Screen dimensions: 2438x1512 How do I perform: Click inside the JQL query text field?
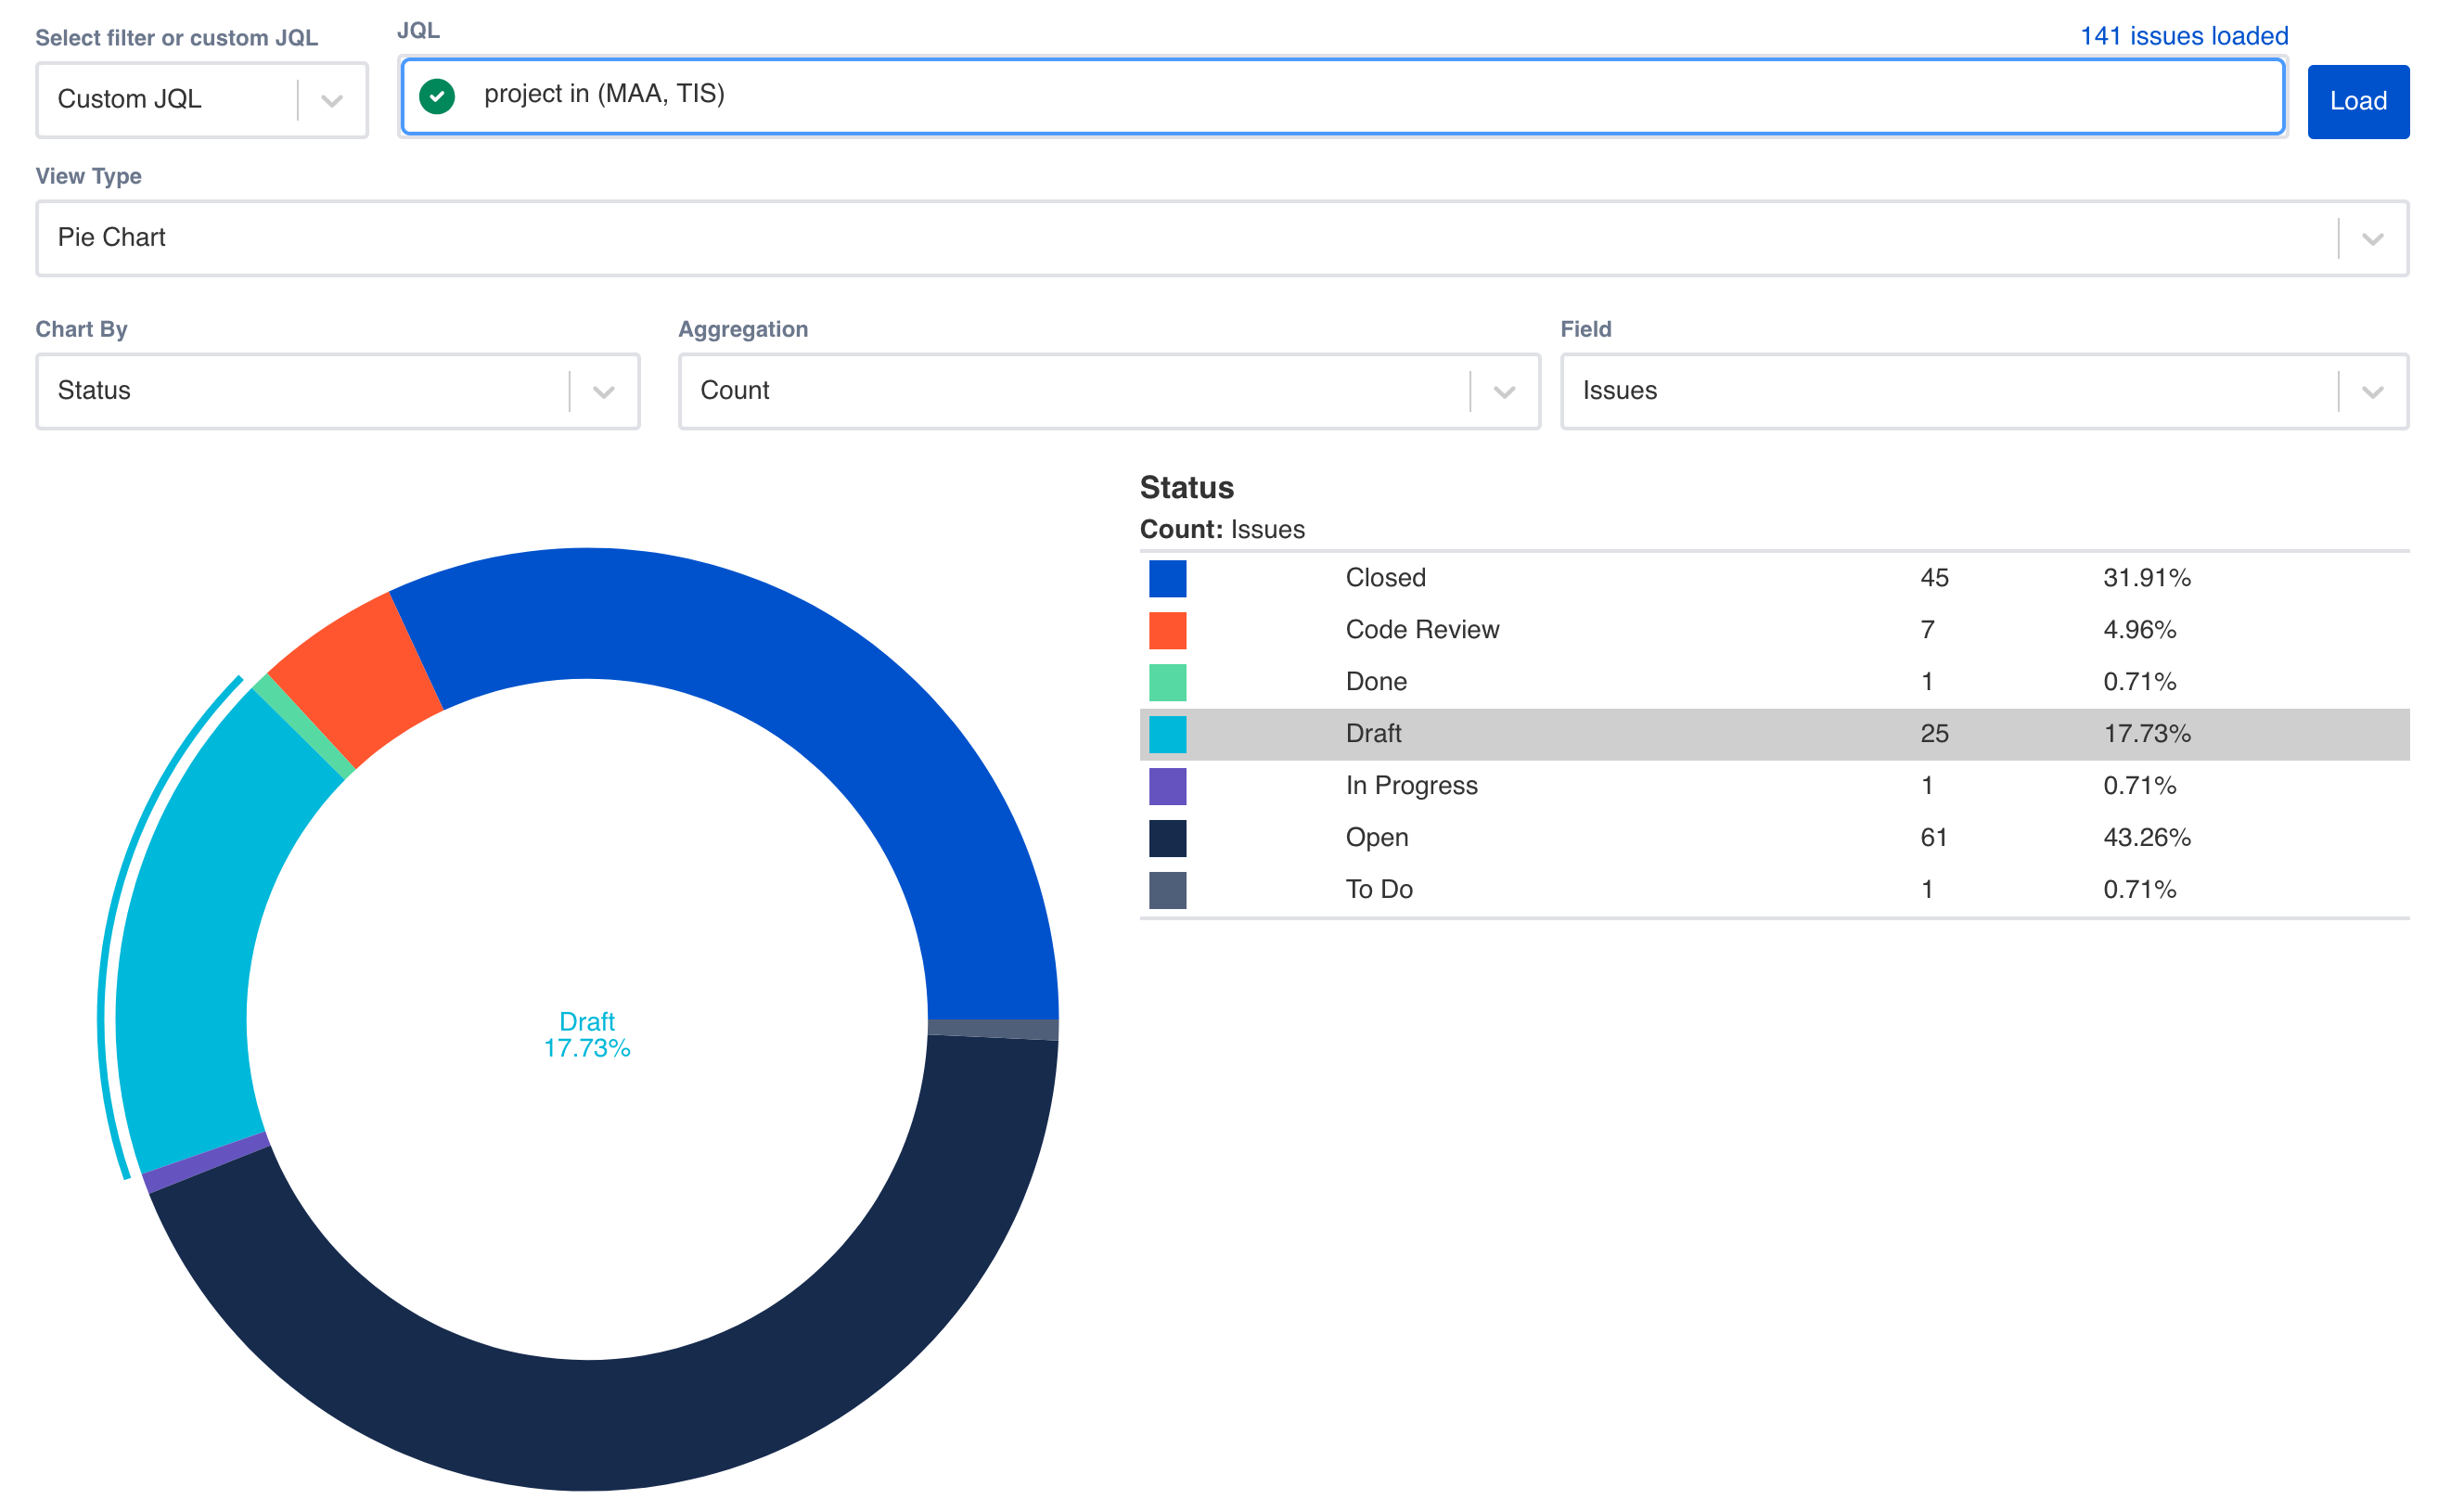1200,96
